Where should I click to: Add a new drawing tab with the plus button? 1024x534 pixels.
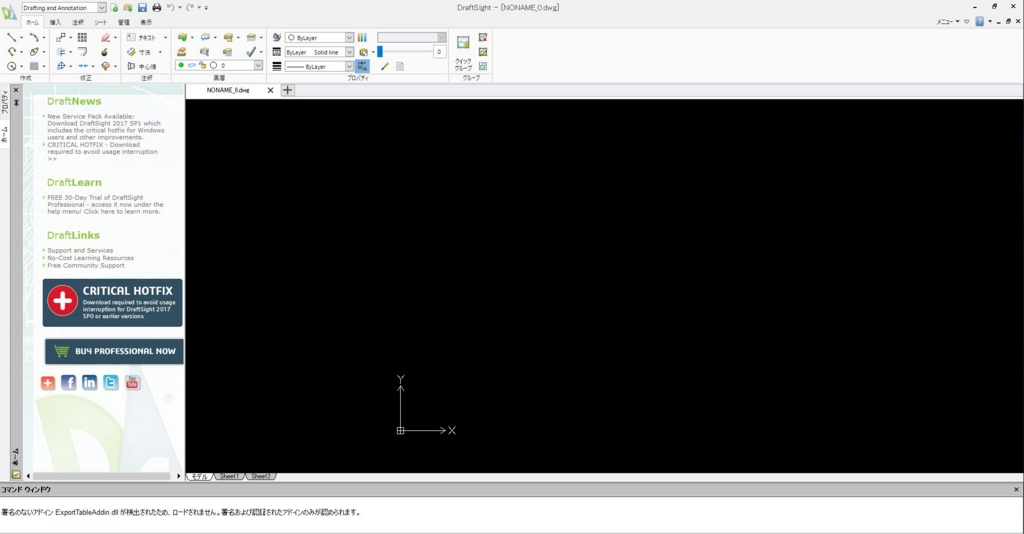(x=287, y=90)
